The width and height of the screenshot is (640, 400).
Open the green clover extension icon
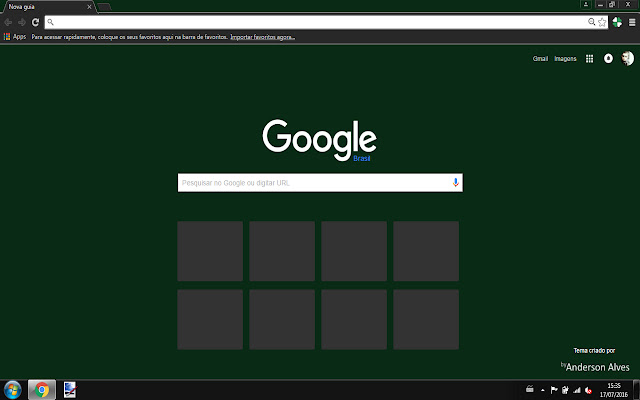[617, 22]
